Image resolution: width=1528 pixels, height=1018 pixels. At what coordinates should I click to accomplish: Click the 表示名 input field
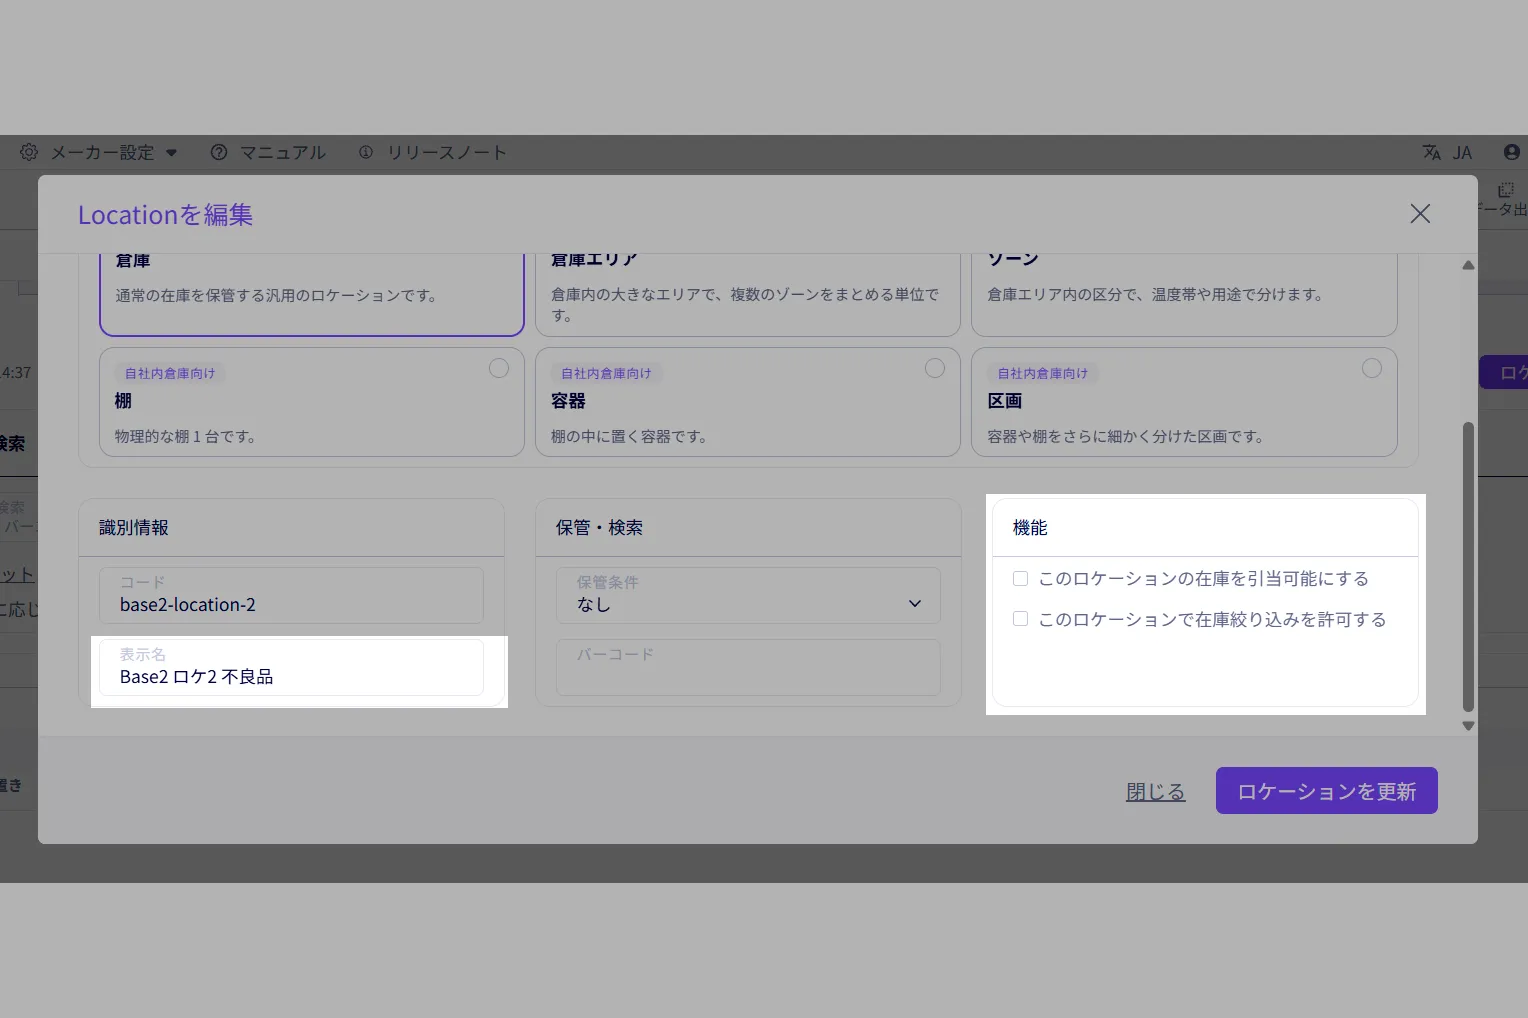click(291, 667)
